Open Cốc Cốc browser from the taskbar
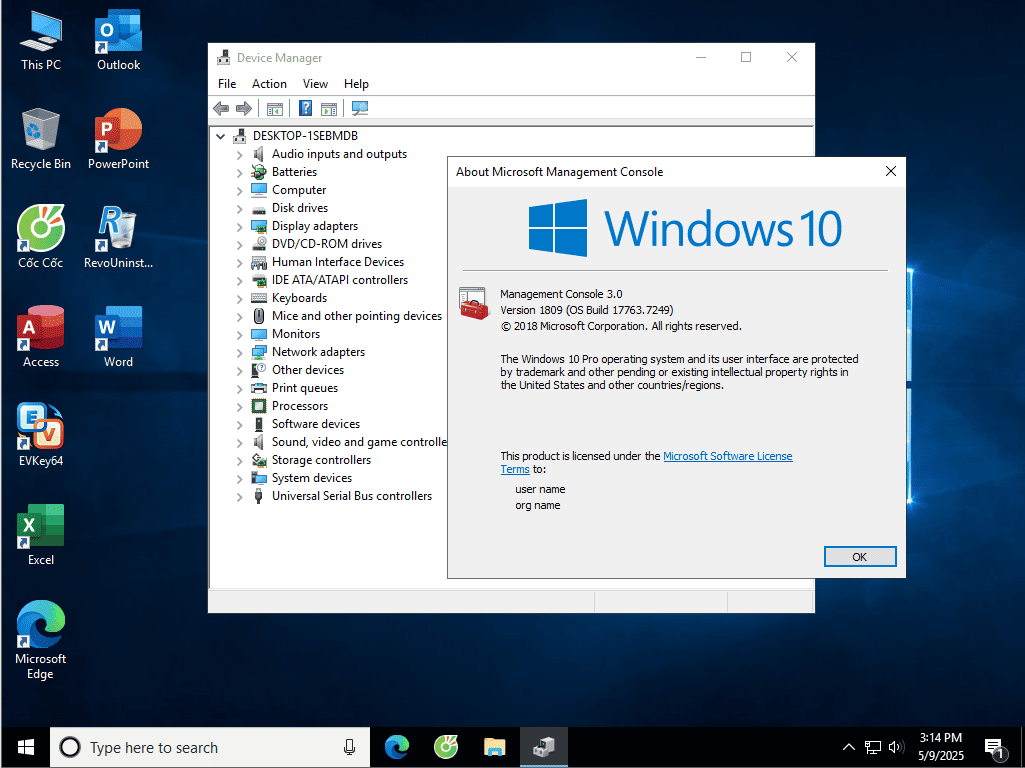 [446, 746]
